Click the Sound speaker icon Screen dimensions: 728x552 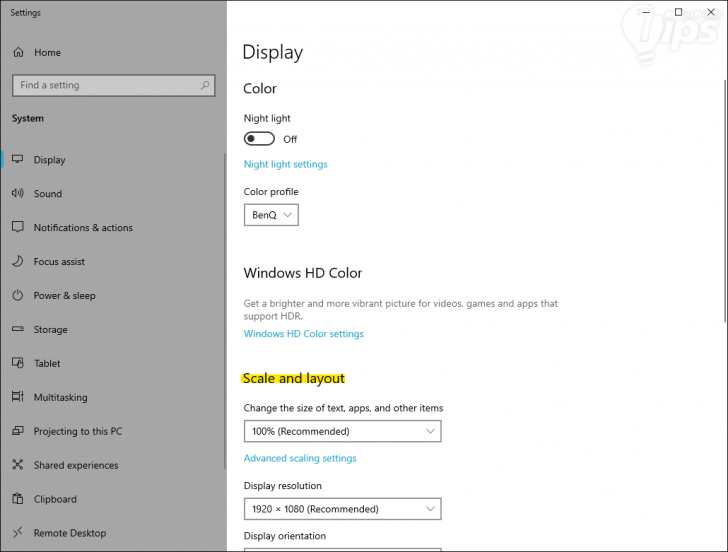coord(17,194)
